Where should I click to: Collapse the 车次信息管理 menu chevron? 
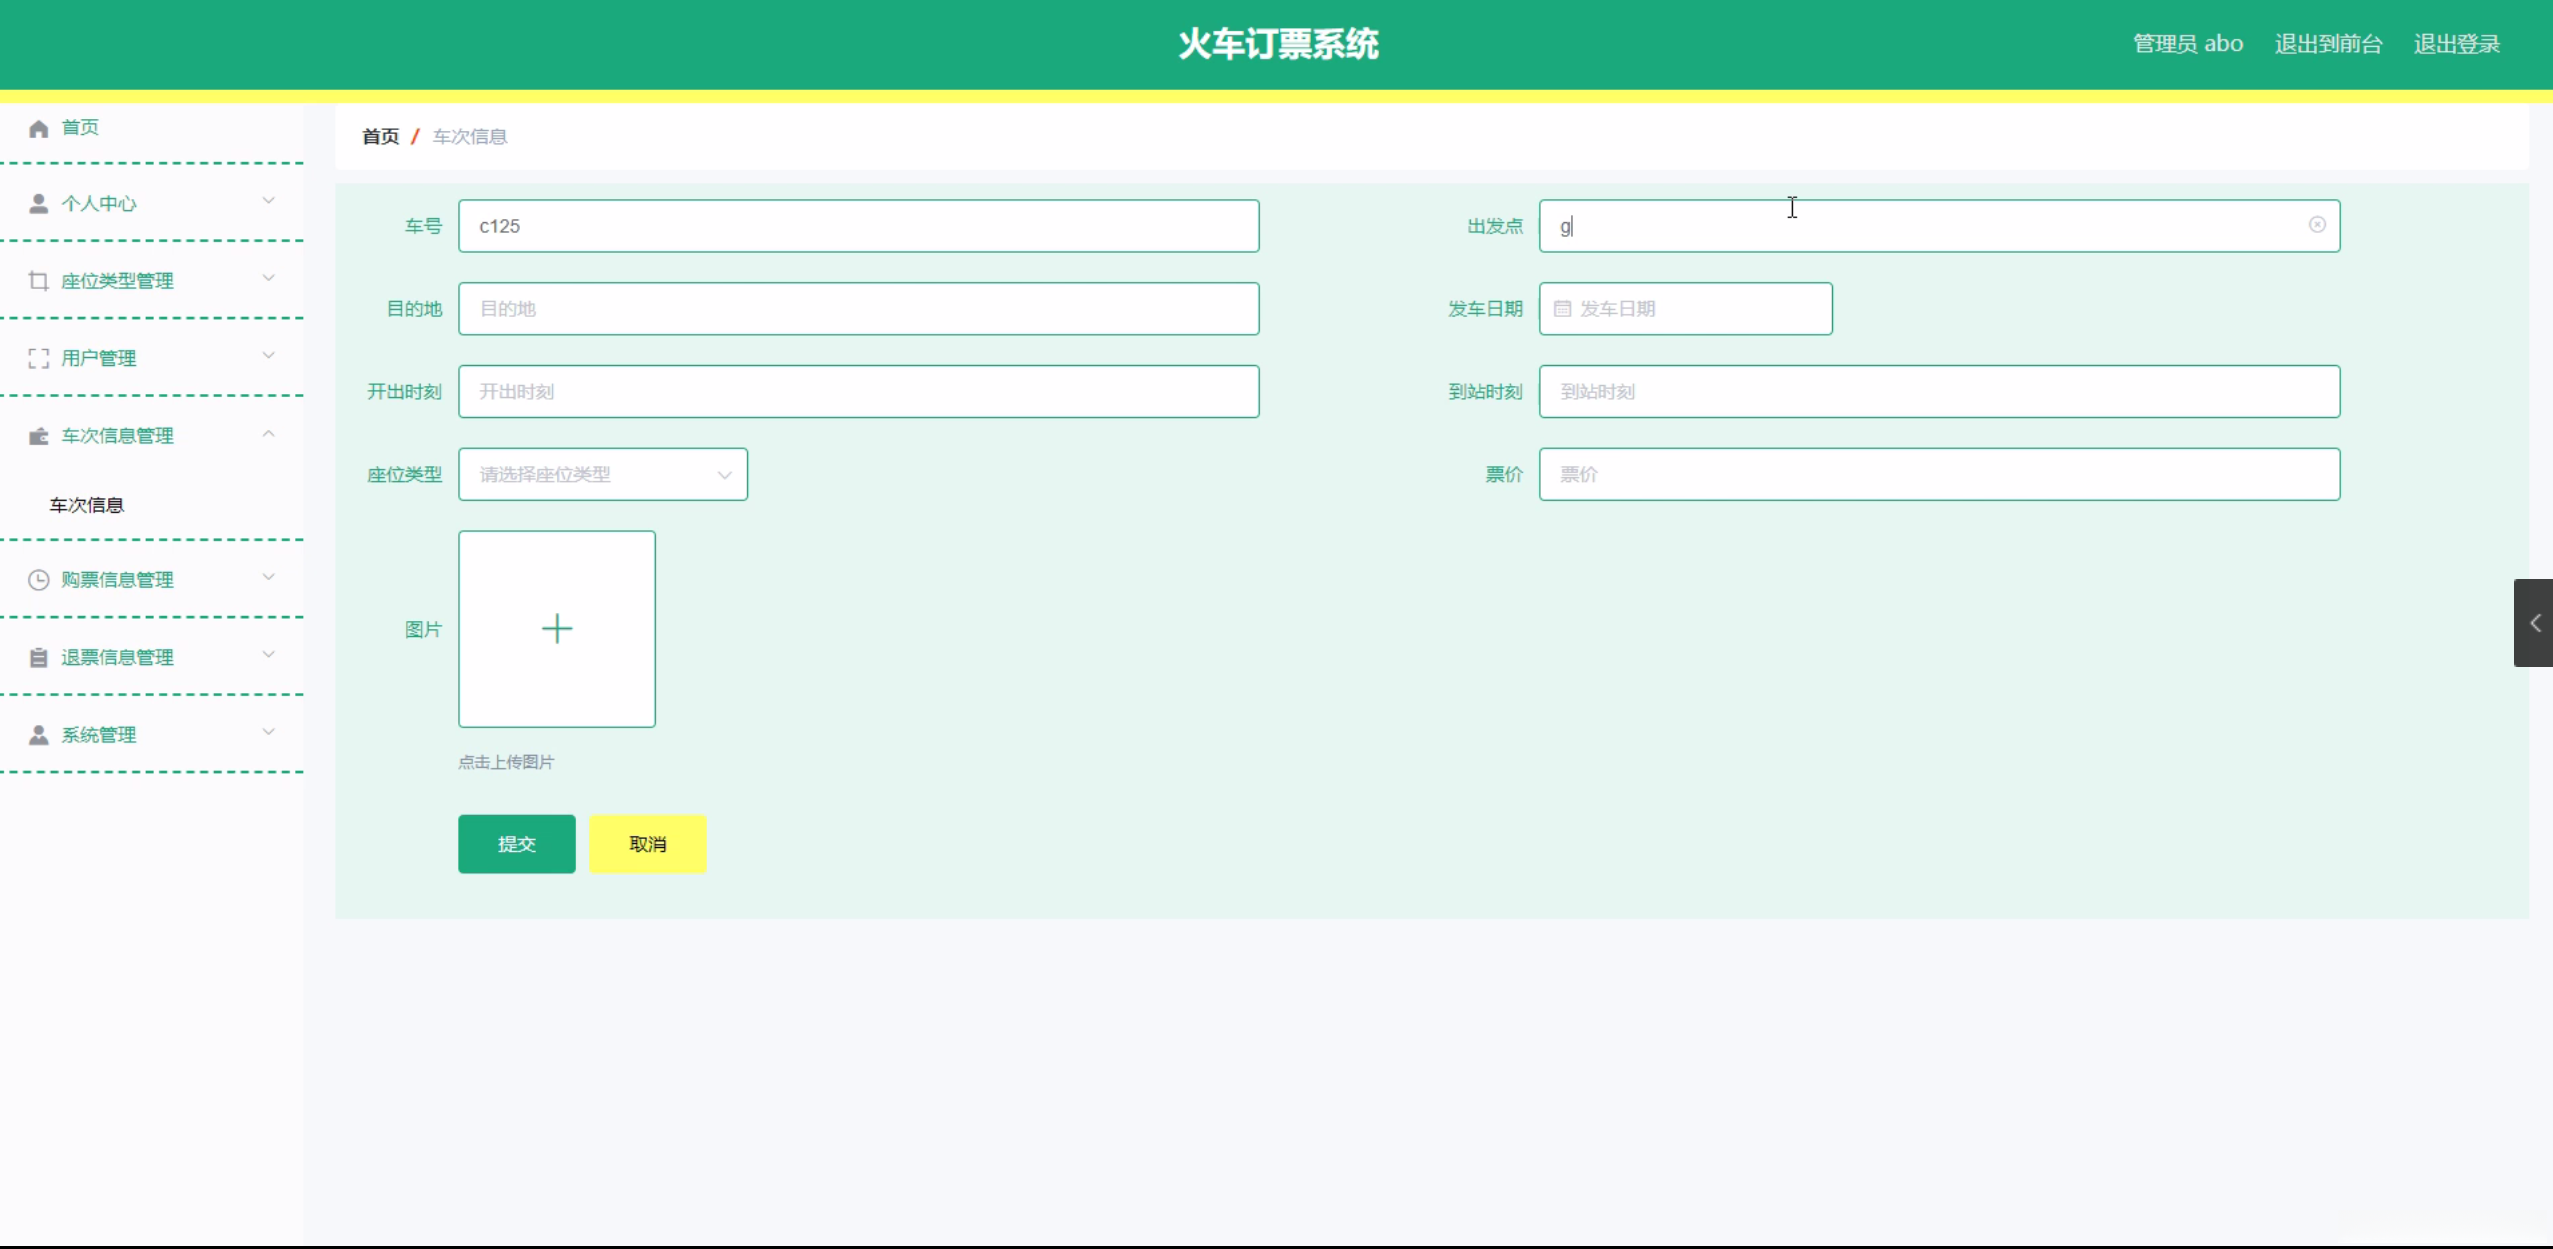click(x=268, y=434)
